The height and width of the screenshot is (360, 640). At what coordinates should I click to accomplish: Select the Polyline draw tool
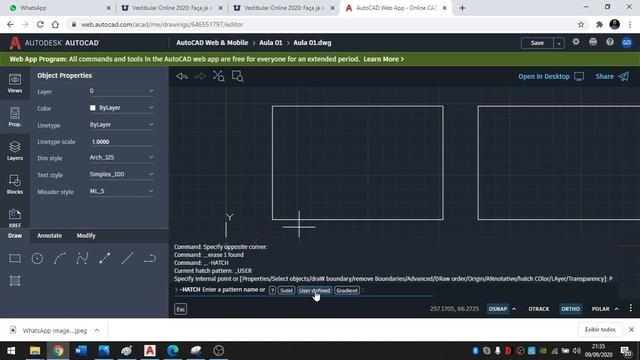pyautogui.click(x=150, y=258)
